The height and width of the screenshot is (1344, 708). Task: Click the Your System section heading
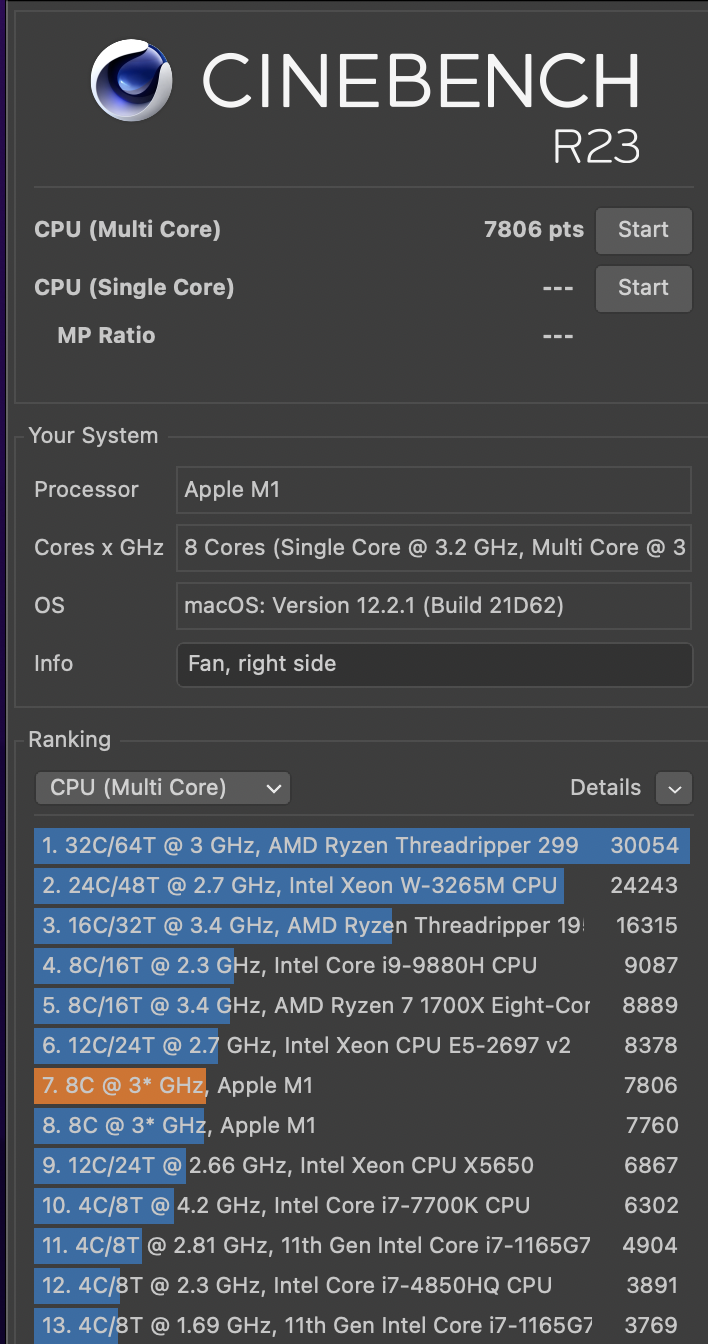pos(93,436)
